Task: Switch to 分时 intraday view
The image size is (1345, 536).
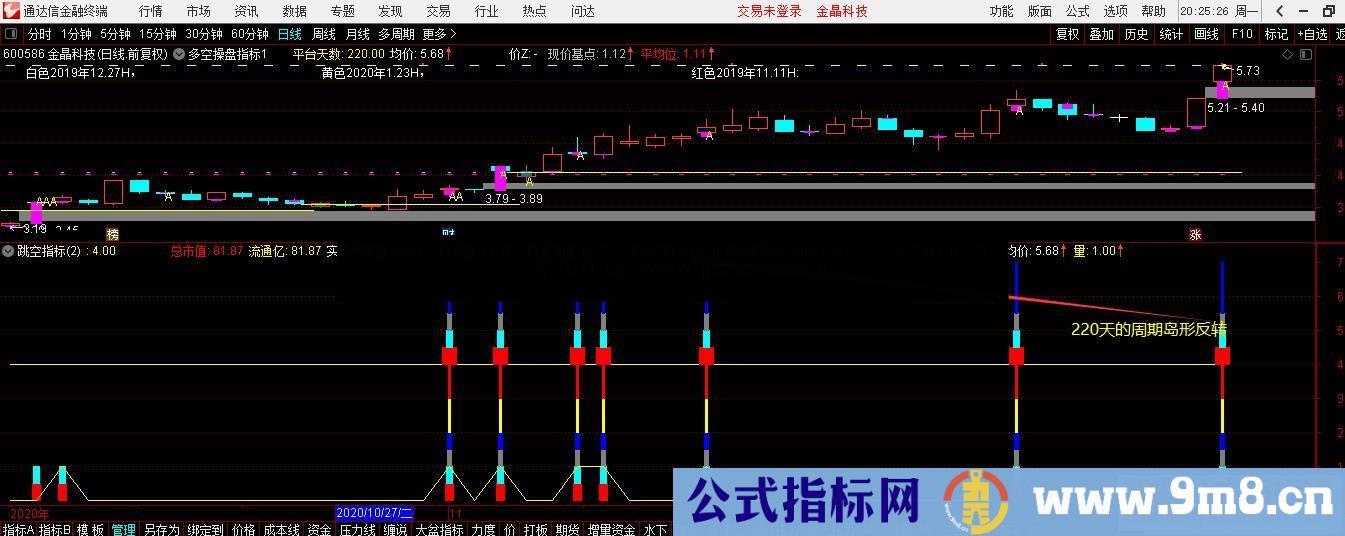Action: click(x=39, y=34)
